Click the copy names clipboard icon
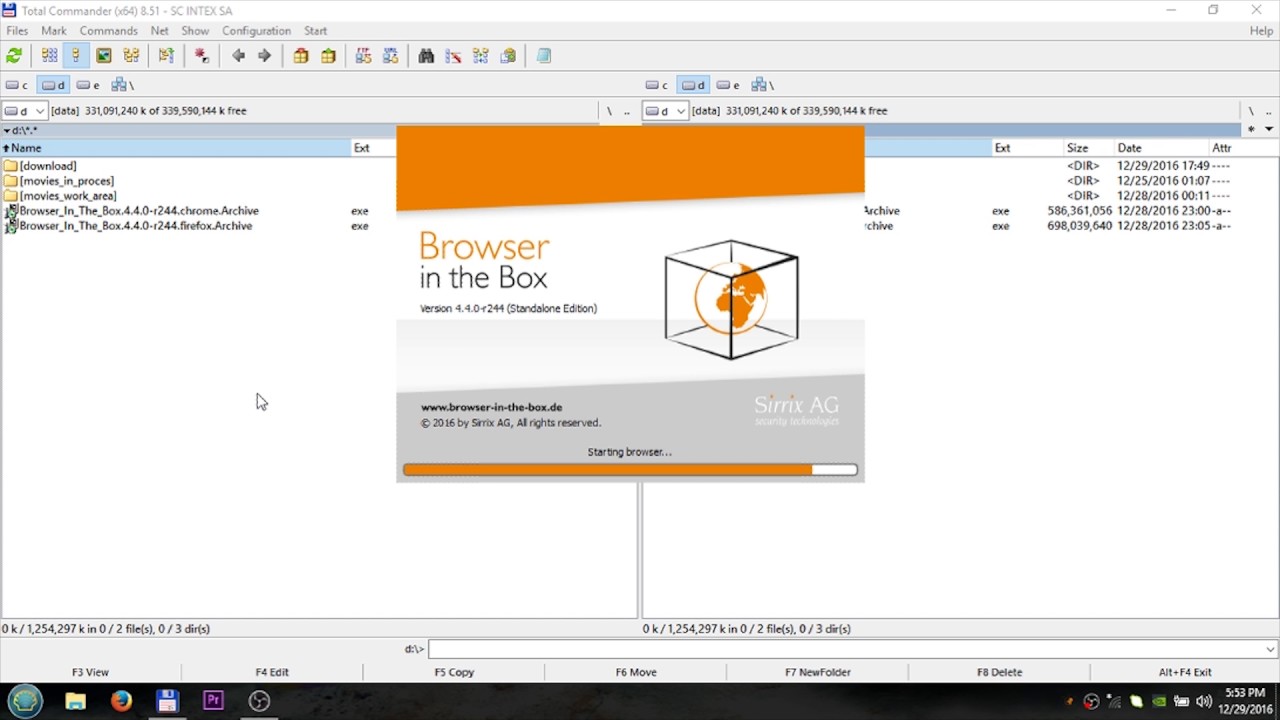Viewport: 1280px width, 720px height. (x=508, y=56)
